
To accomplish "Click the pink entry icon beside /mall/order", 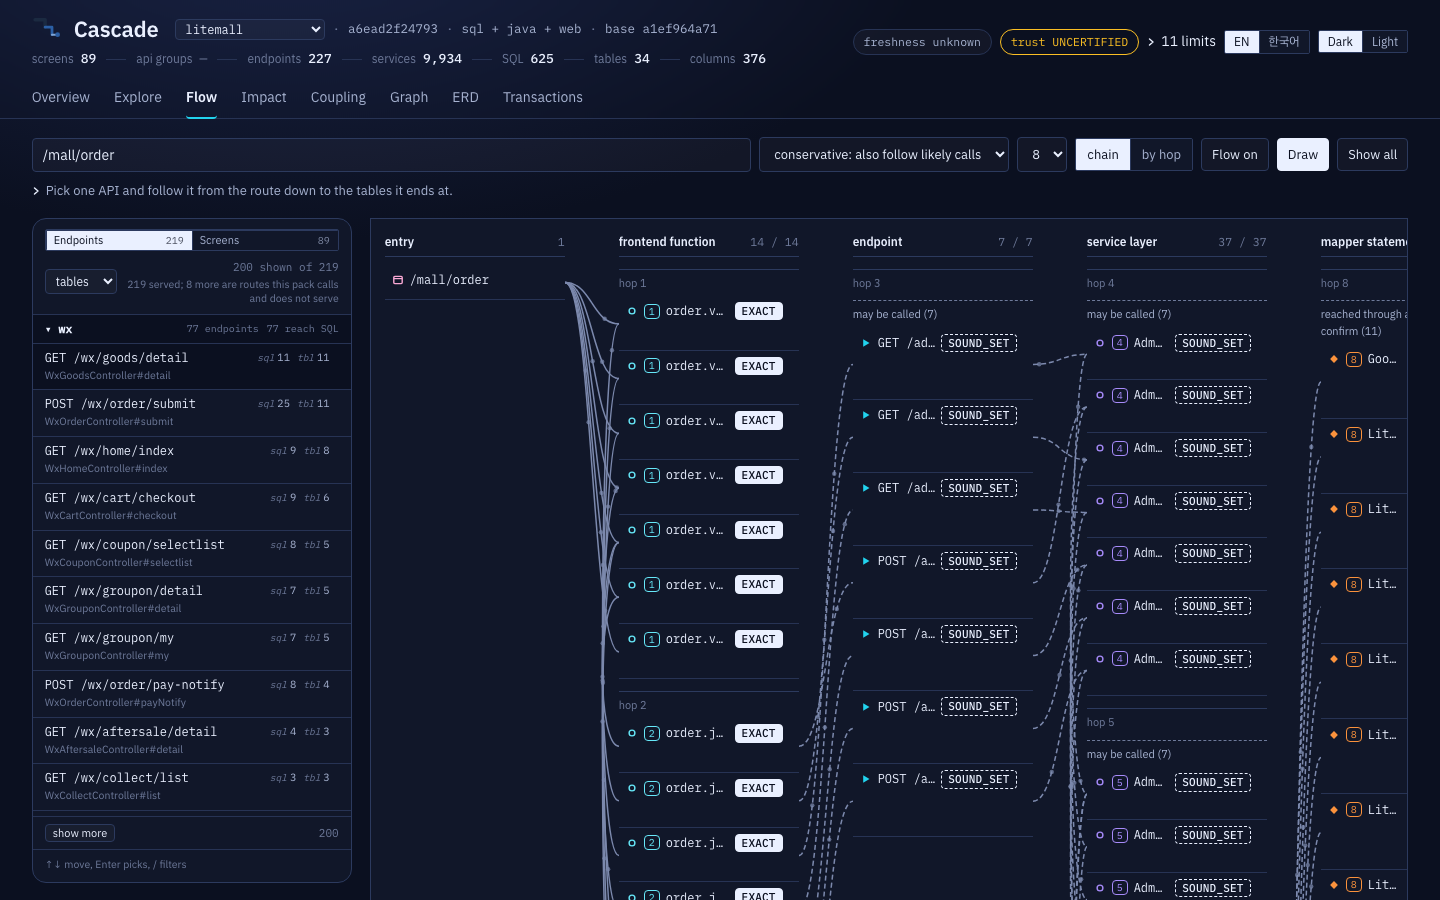I will [x=397, y=280].
